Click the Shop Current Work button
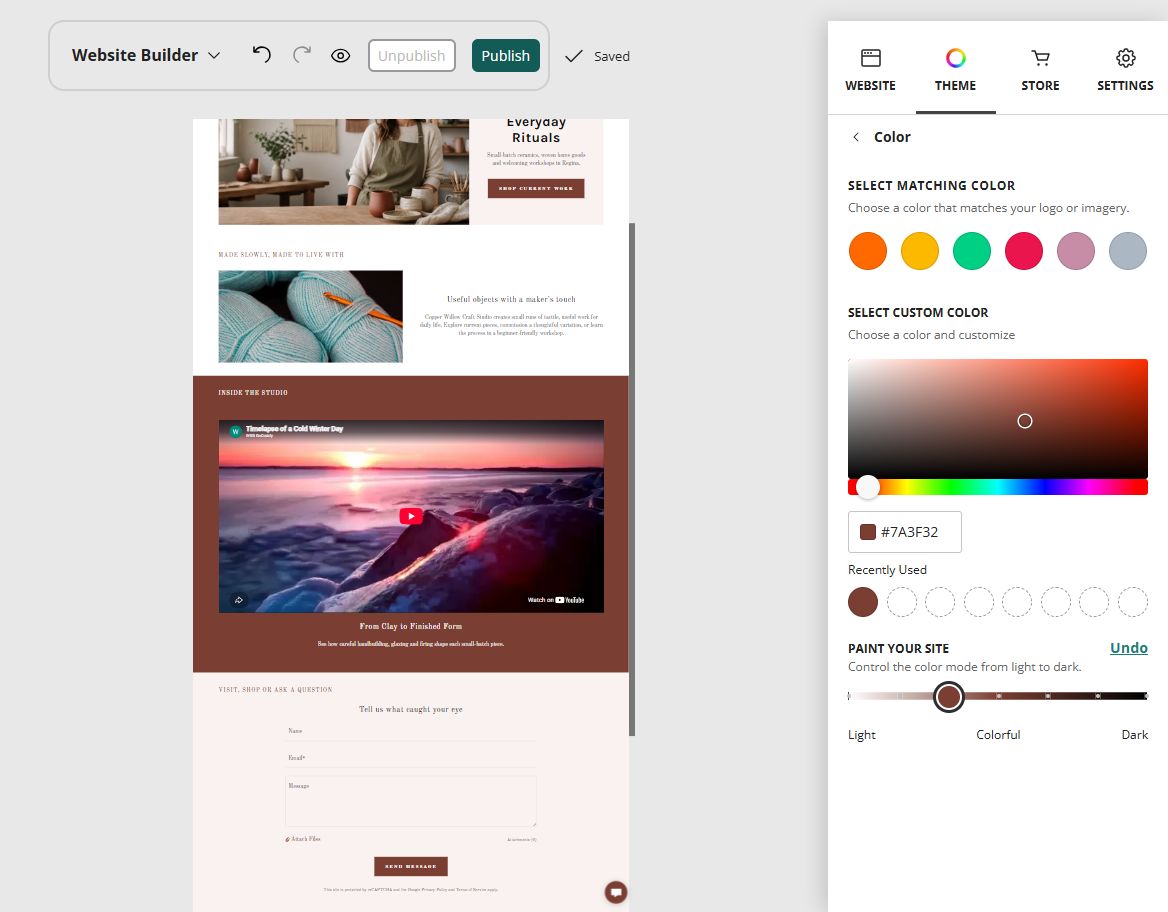This screenshot has height=912, width=1168. pyautogui.click(x=536, y=189)
